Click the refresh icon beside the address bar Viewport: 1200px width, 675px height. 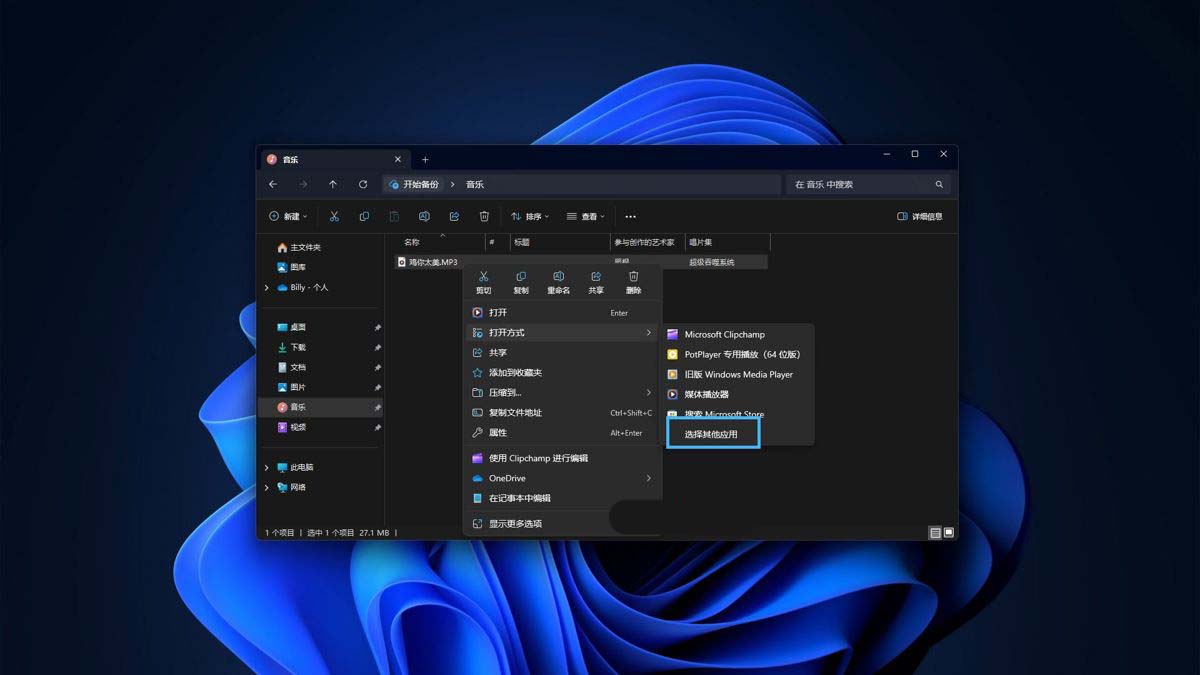click(x=363, y=185)
